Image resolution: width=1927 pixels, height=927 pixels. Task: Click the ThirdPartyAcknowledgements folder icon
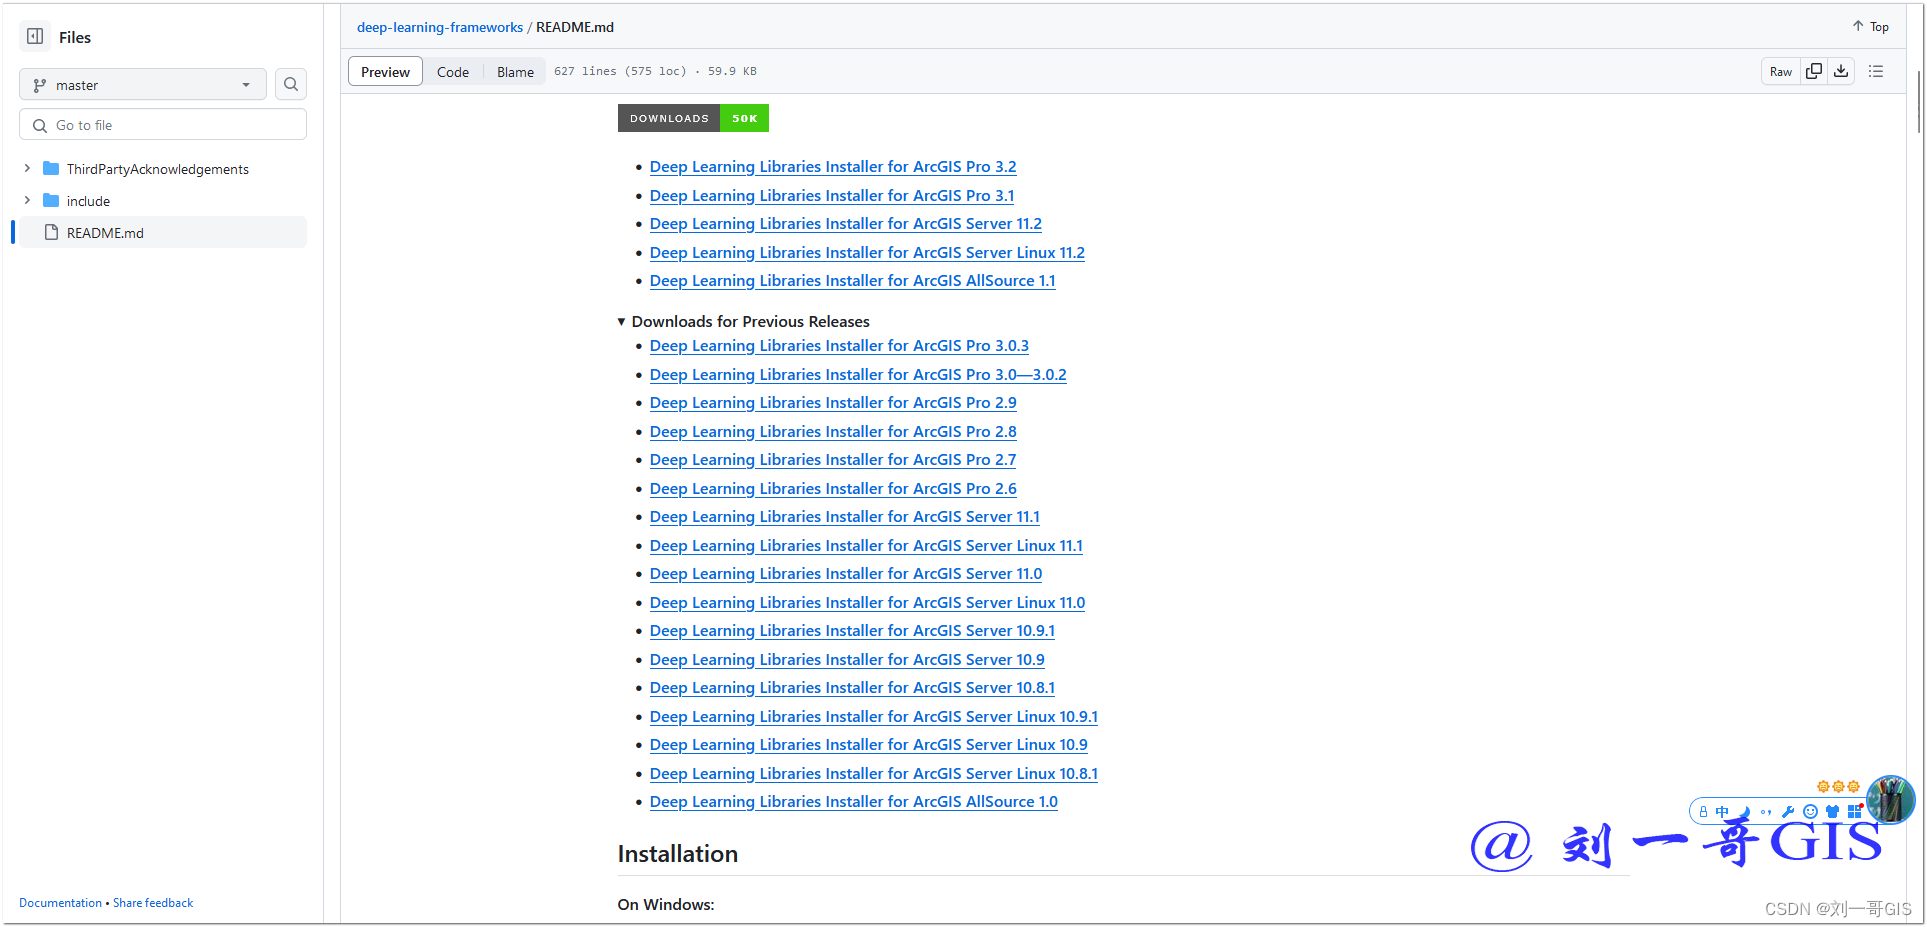pos(51,168)
